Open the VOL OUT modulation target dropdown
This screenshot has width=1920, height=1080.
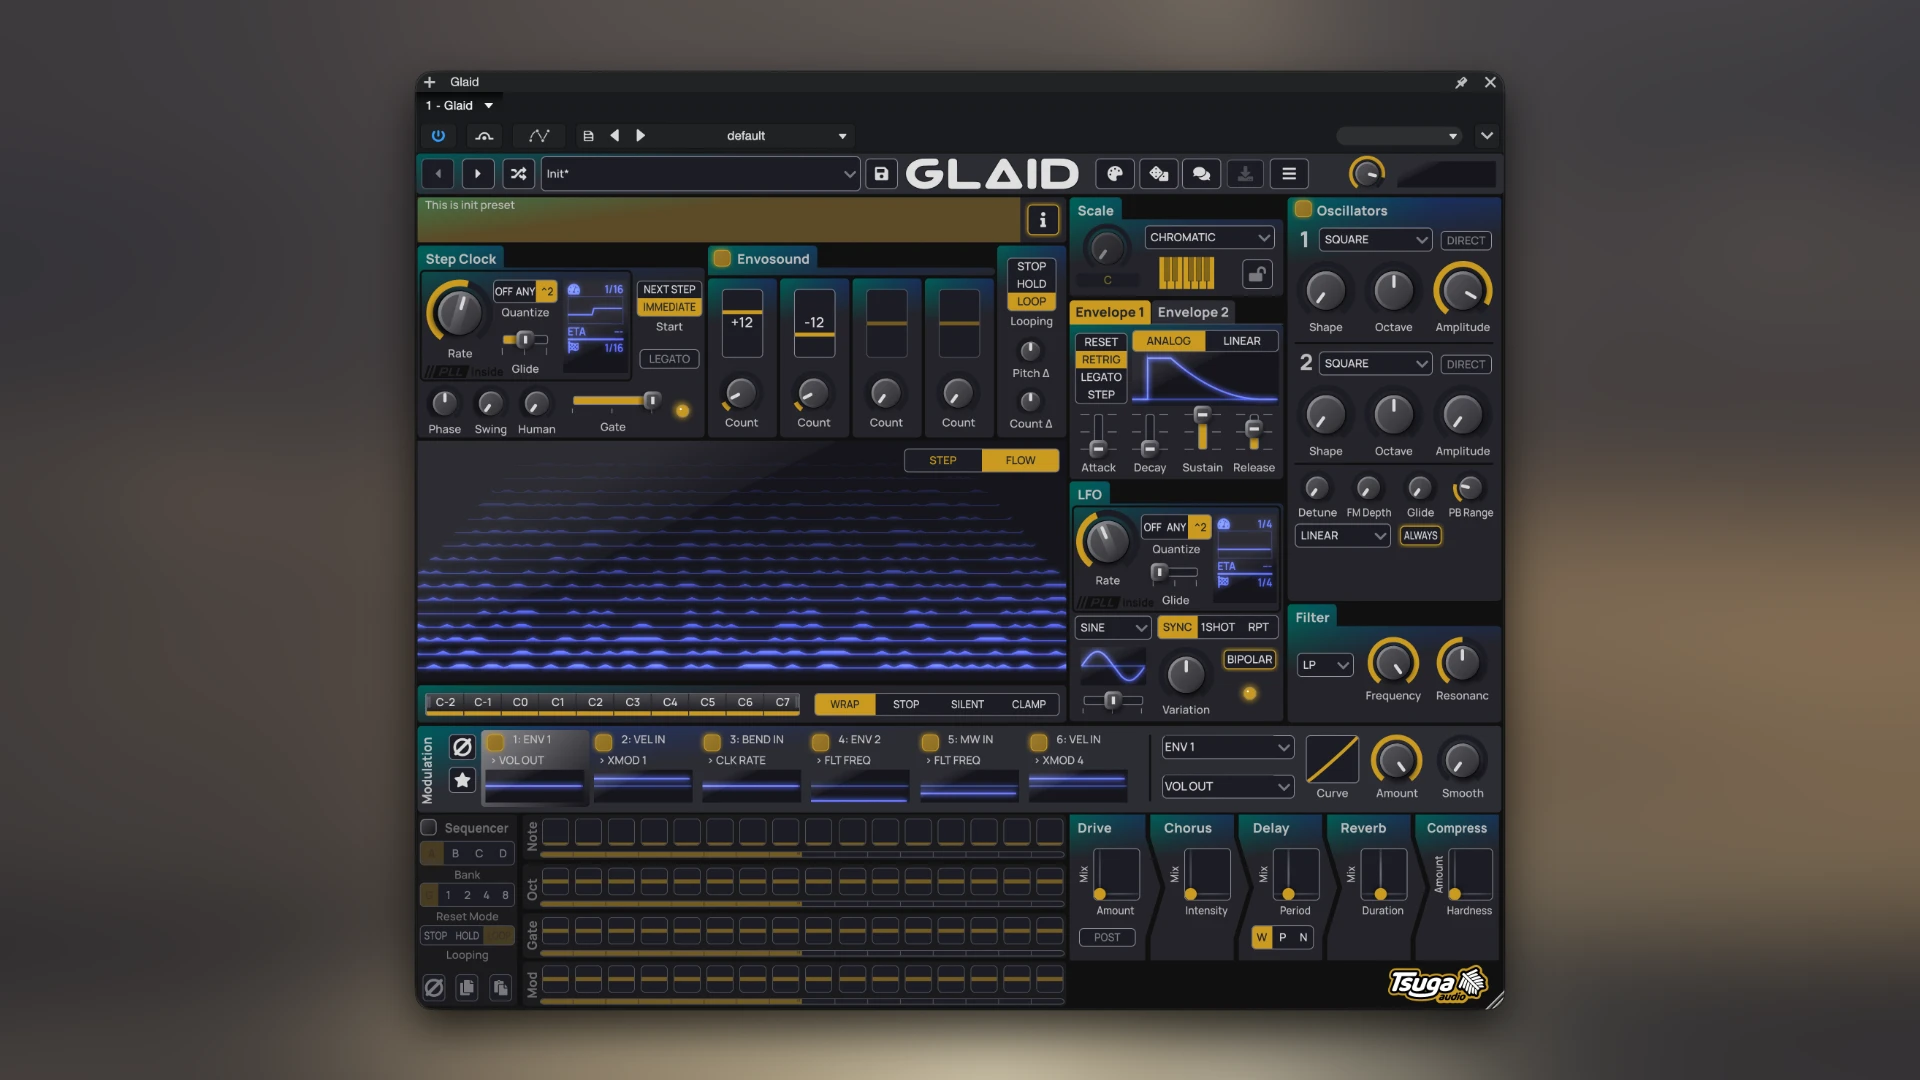click(x=1227, y=787)
